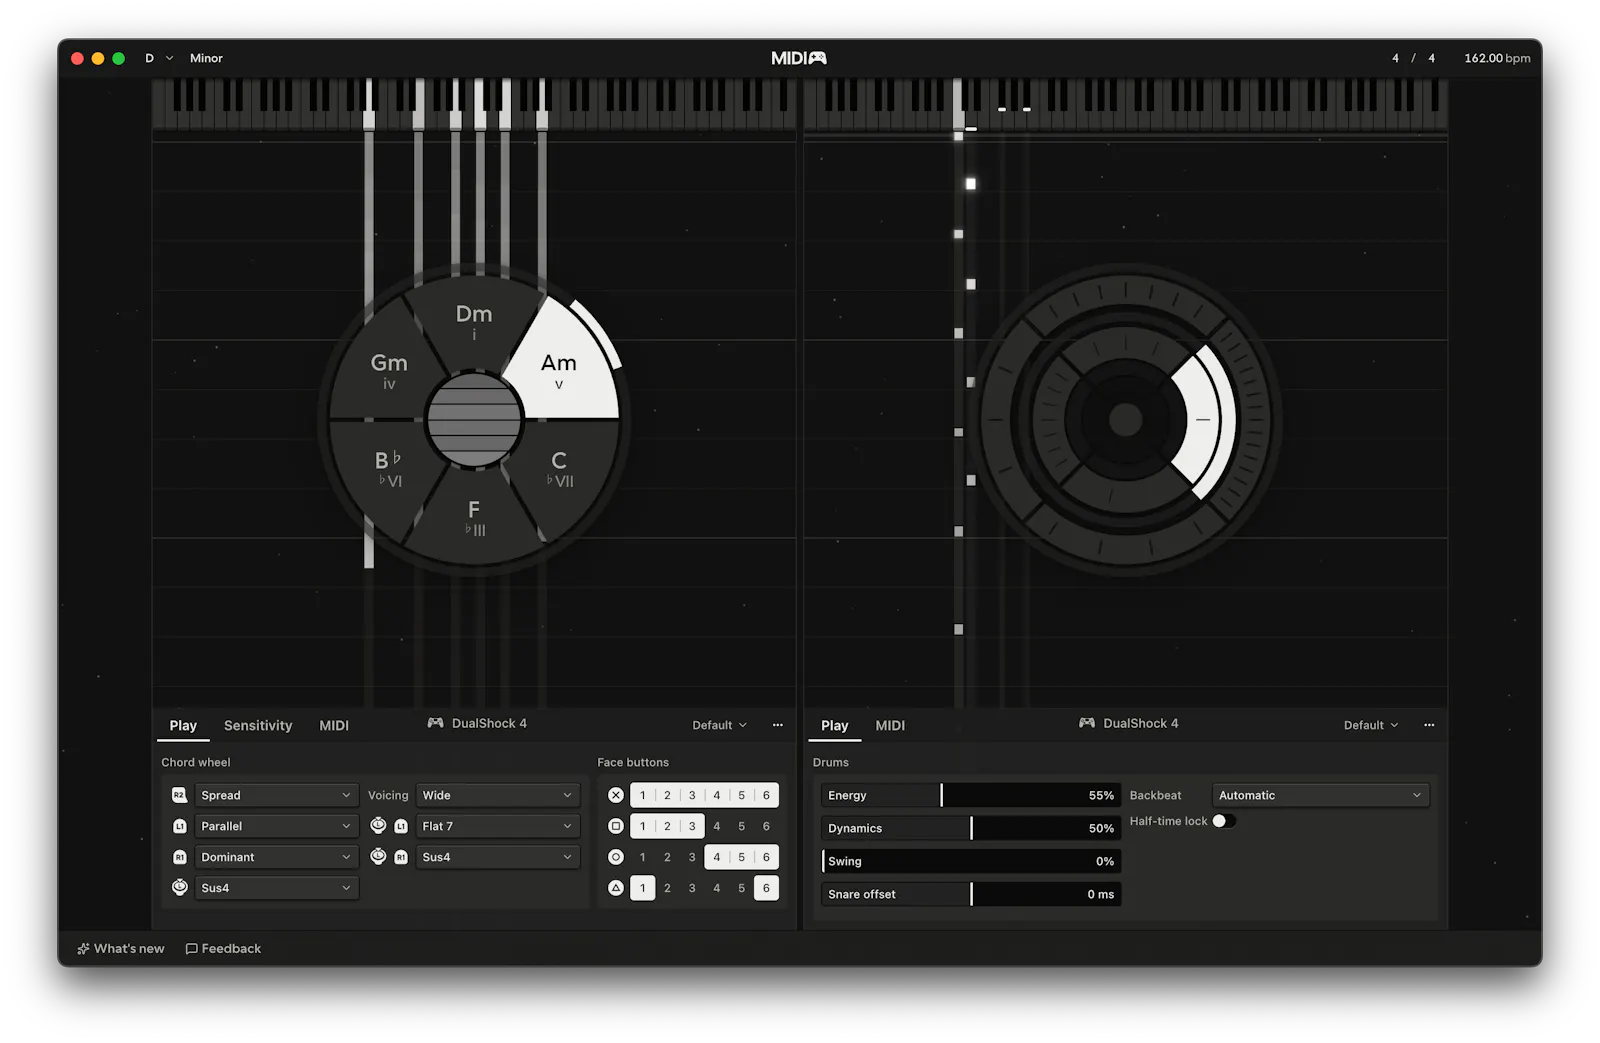This screenshot has height=1043, width=1600.
Task: Toggle number 4 in Square button row
Action: coord(717,826)
